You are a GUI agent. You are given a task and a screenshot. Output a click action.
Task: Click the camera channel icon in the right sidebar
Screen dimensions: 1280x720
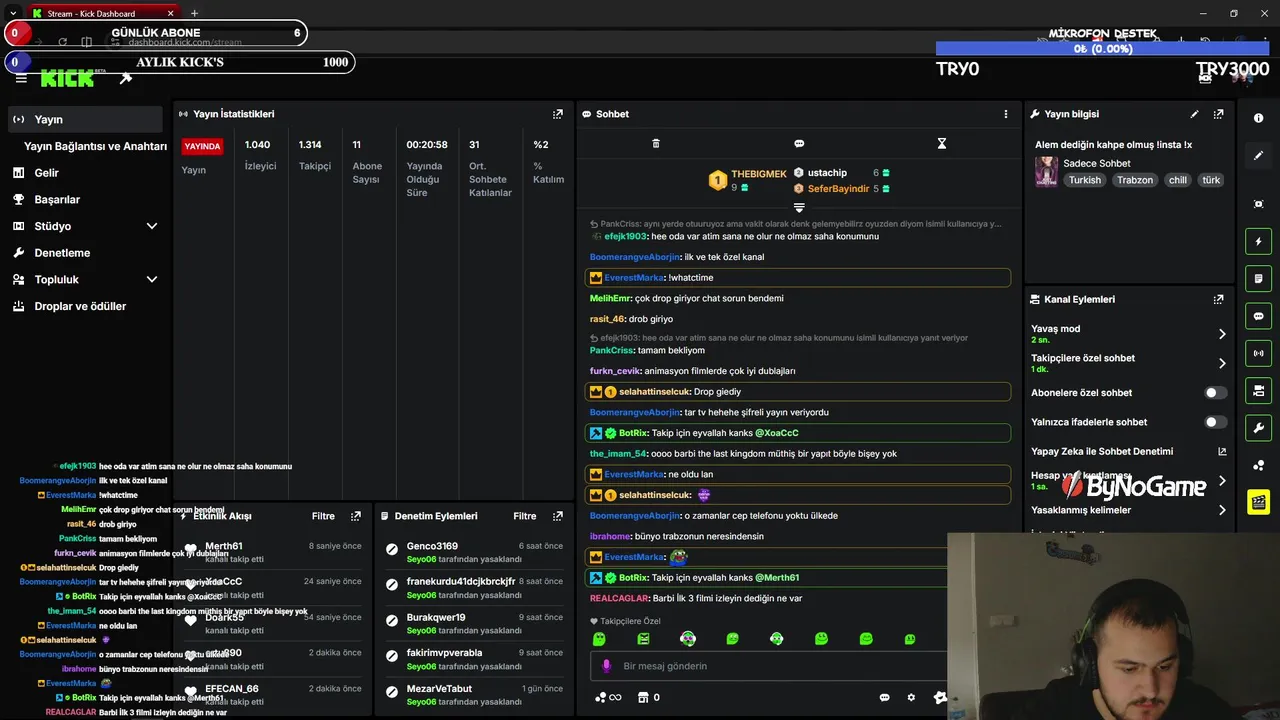[1258, 390]
